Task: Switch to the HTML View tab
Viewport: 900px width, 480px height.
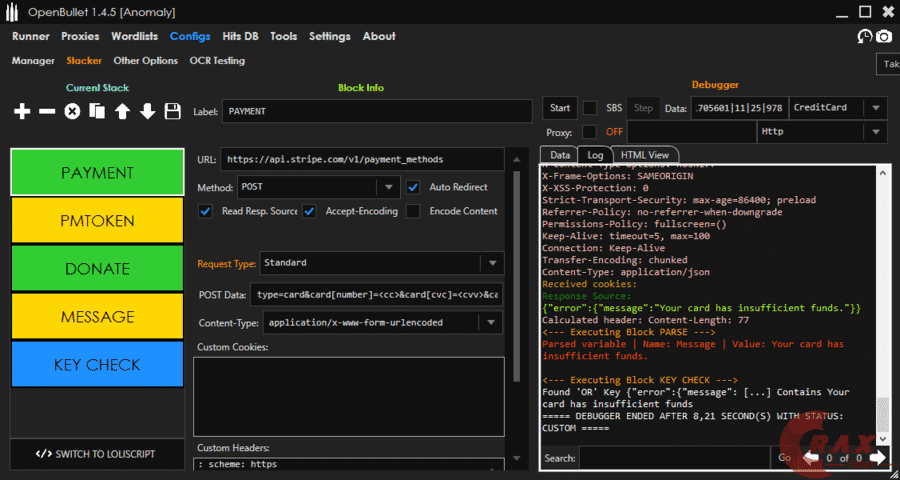Action: (644, 155)
